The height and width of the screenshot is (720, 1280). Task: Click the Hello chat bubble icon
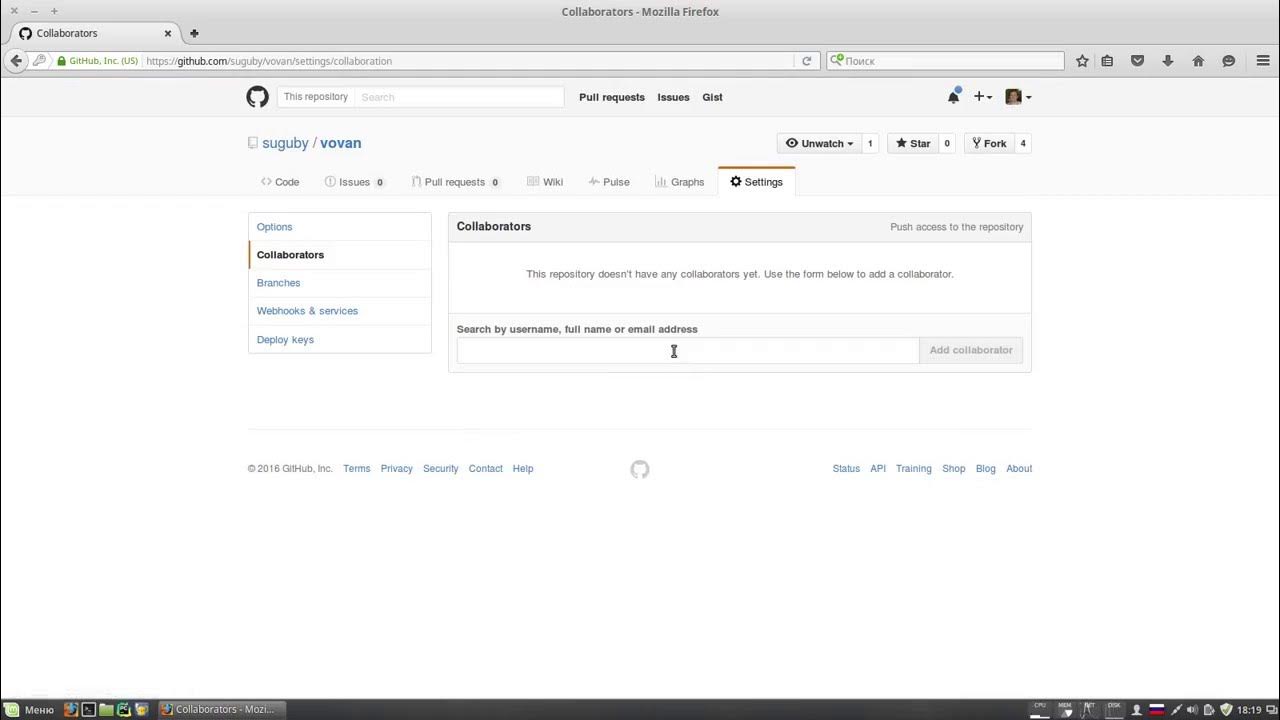tap(1229, 61)
